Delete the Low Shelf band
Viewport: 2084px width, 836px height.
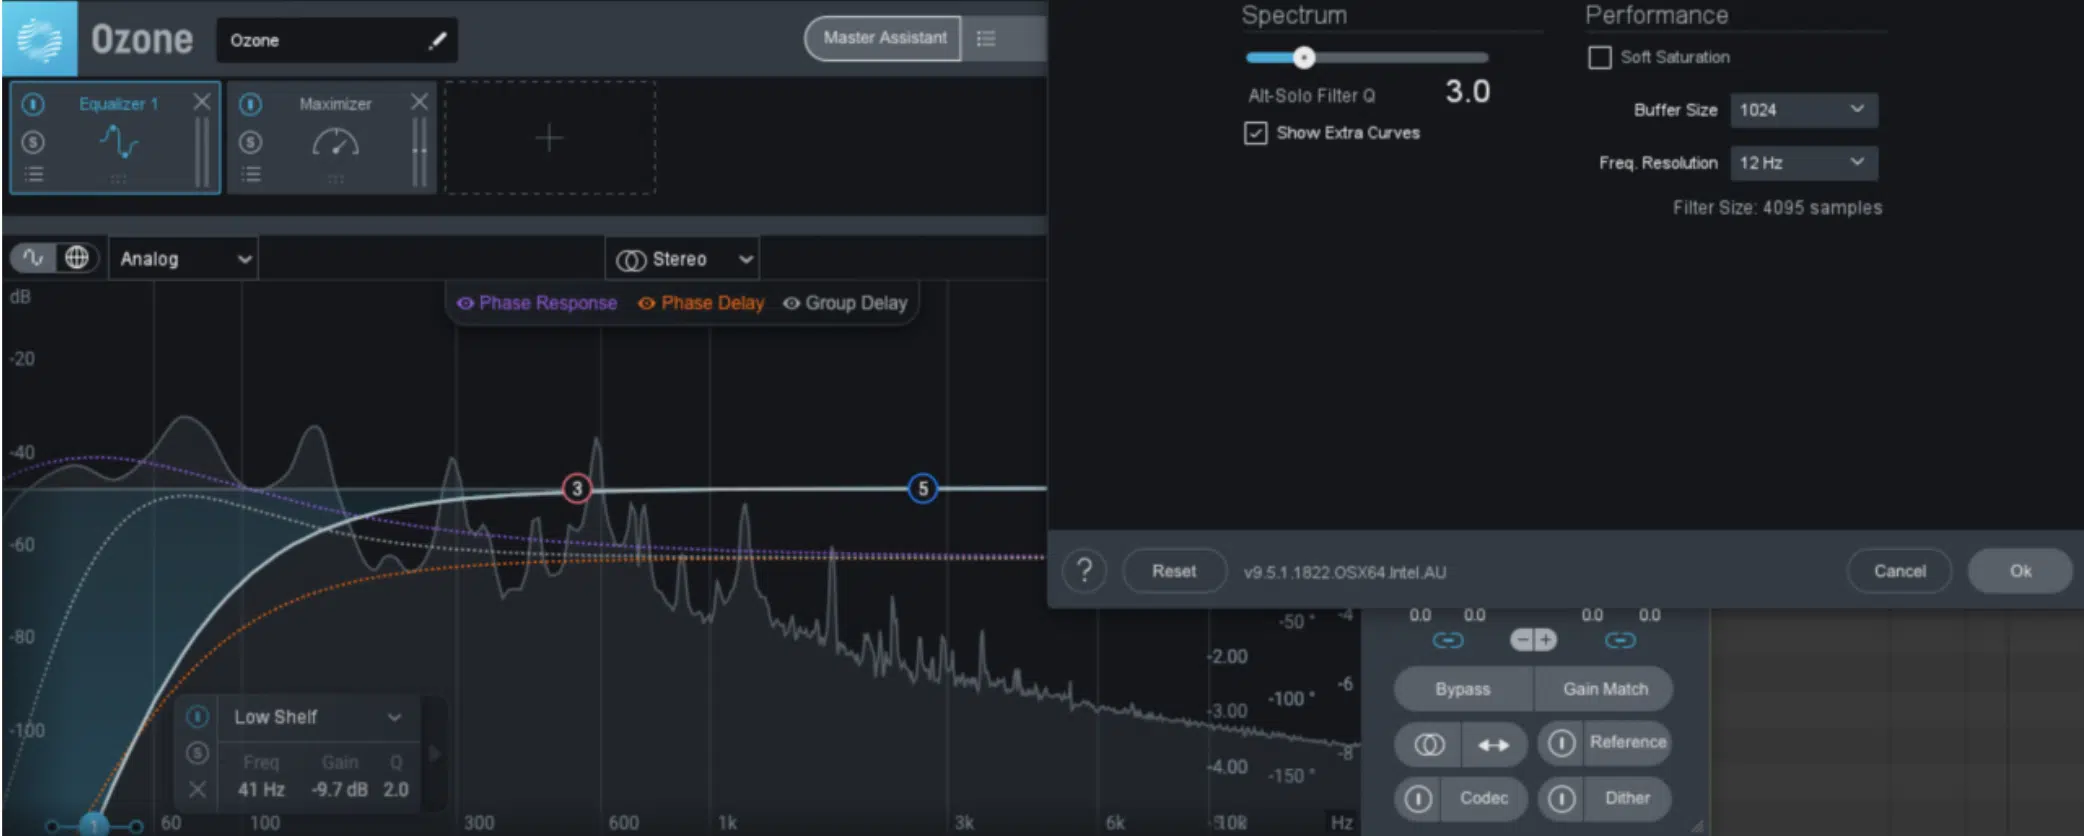198,790
